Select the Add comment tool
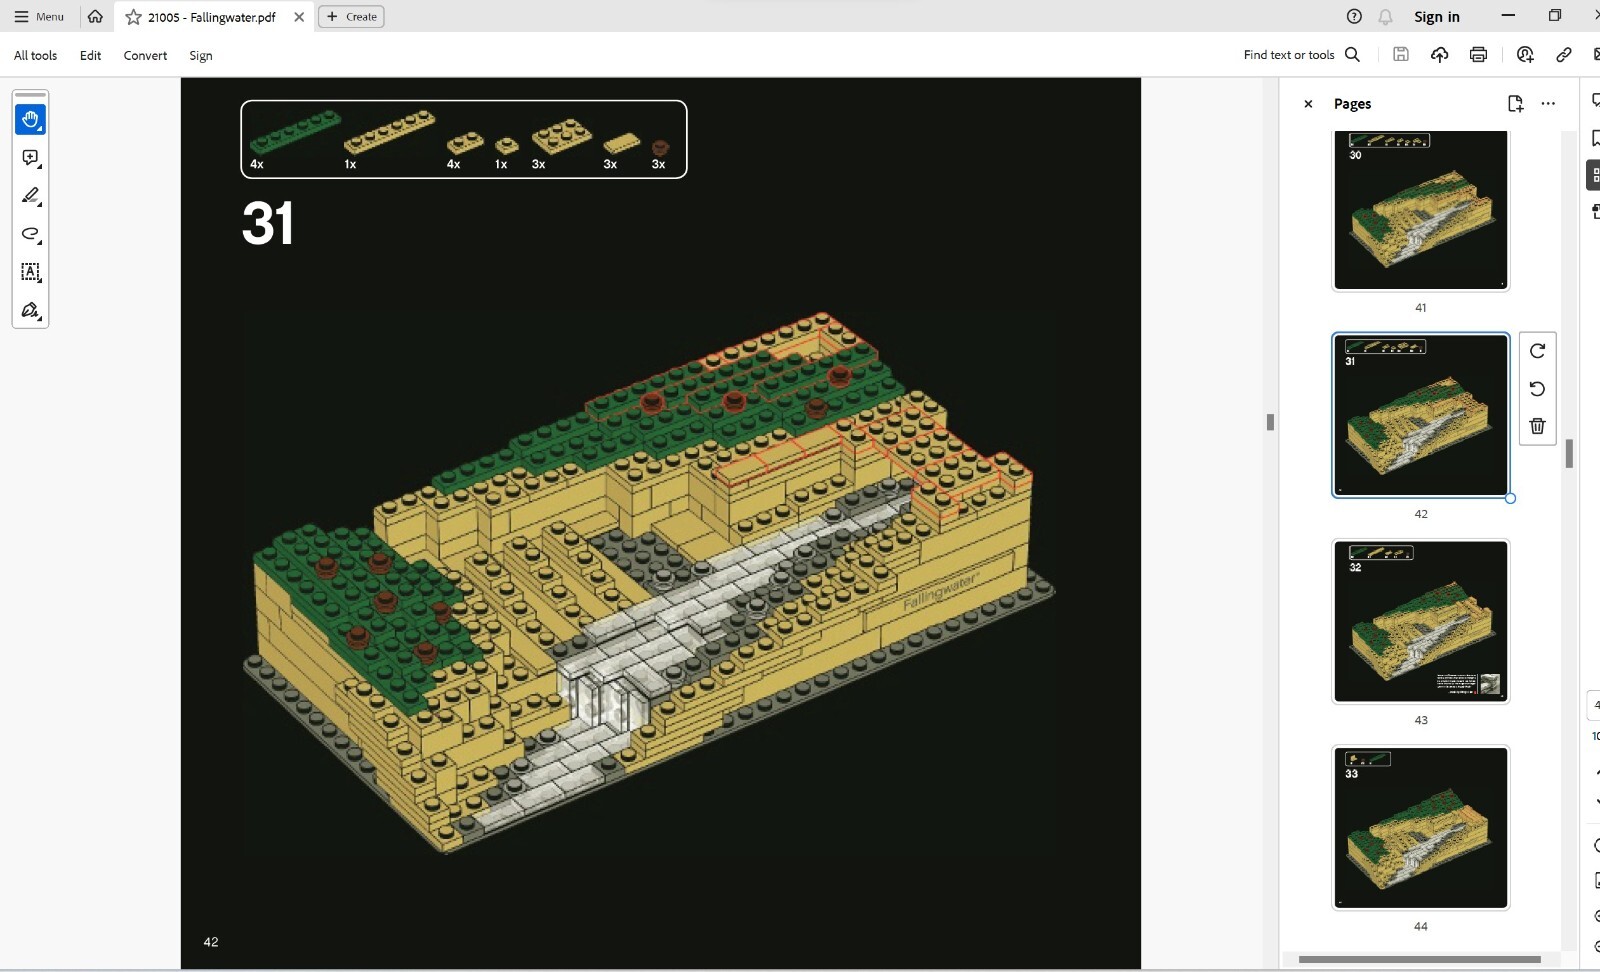Image resolution: width=1600 pixels, height=972 pixels. 30,158
